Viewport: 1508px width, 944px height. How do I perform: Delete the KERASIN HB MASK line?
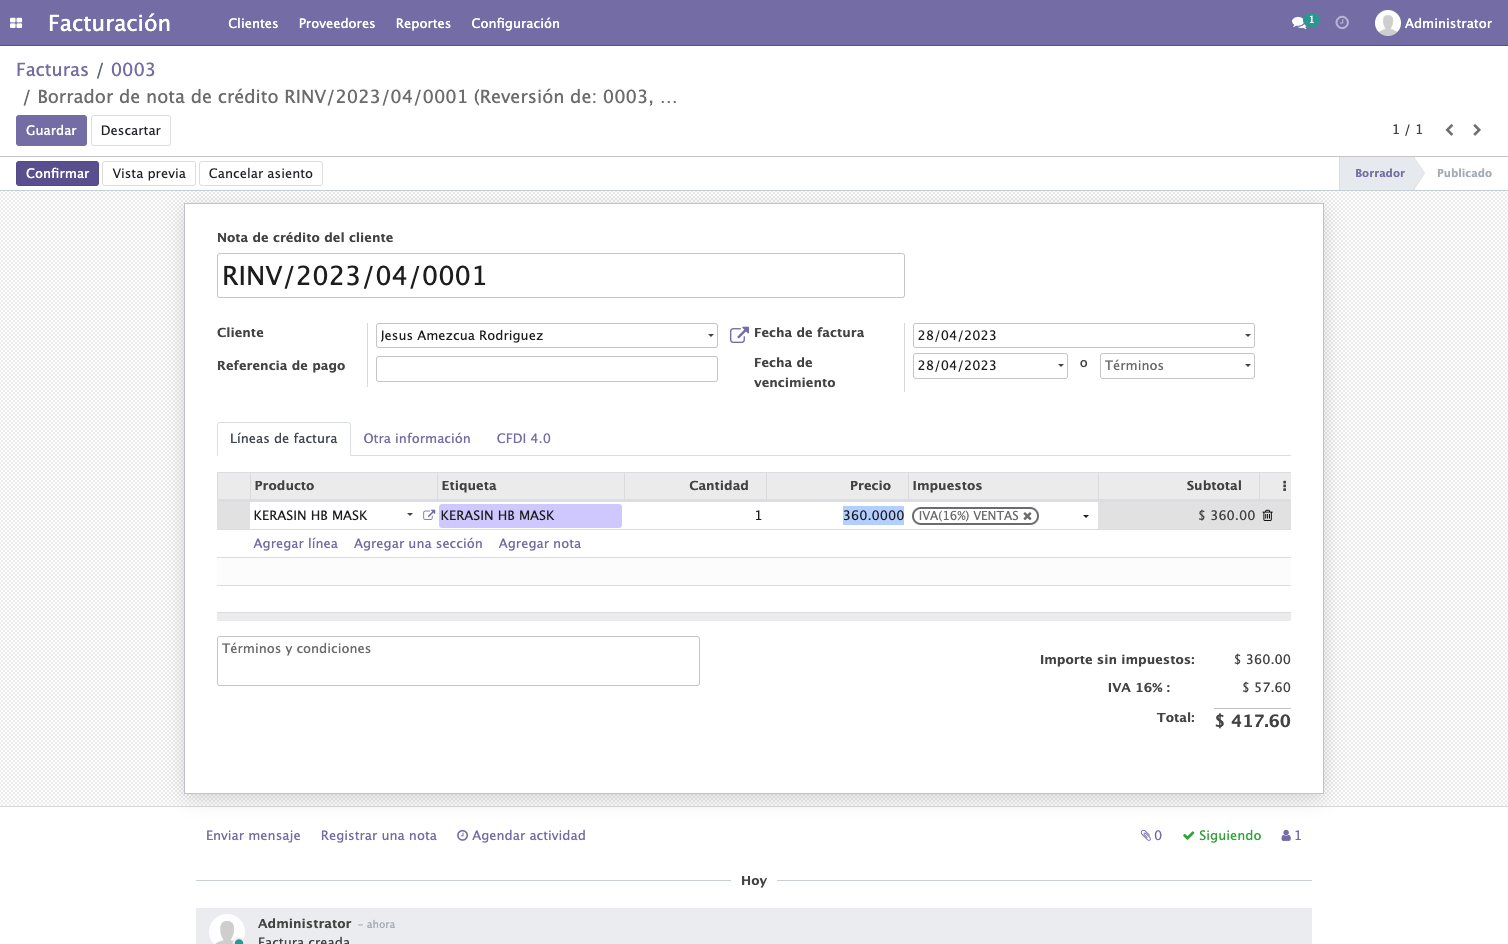coord(1268,516)
